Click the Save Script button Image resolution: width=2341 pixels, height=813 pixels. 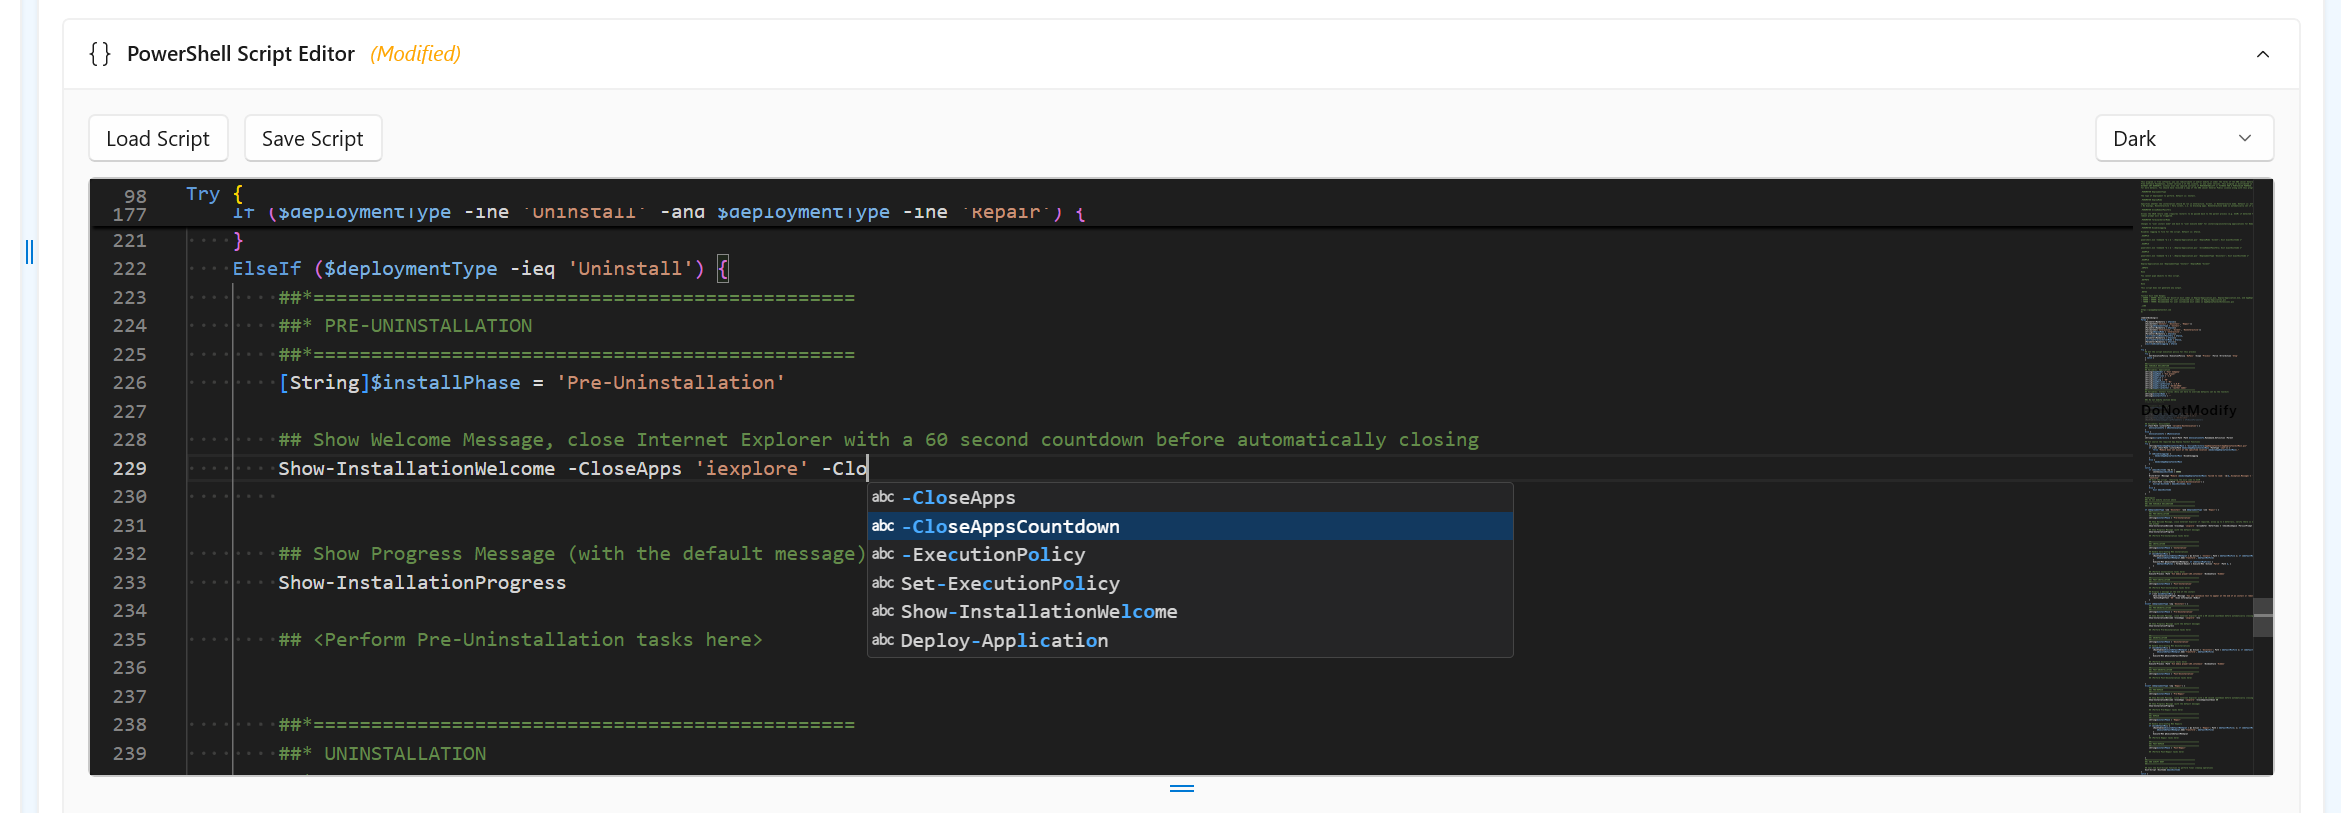tap(312, 139)
